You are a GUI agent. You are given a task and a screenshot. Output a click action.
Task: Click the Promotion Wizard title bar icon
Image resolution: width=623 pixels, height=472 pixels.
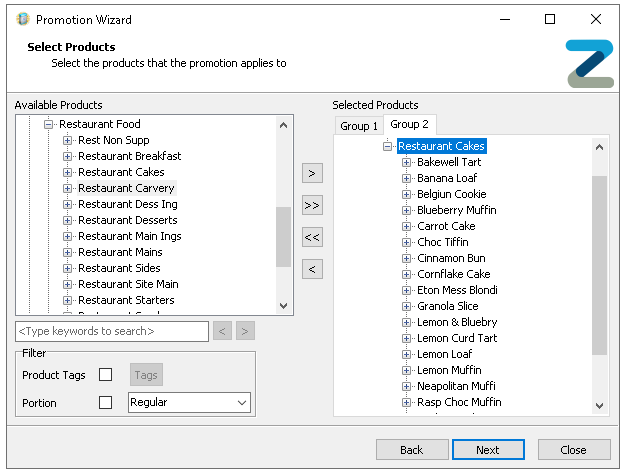22,19
